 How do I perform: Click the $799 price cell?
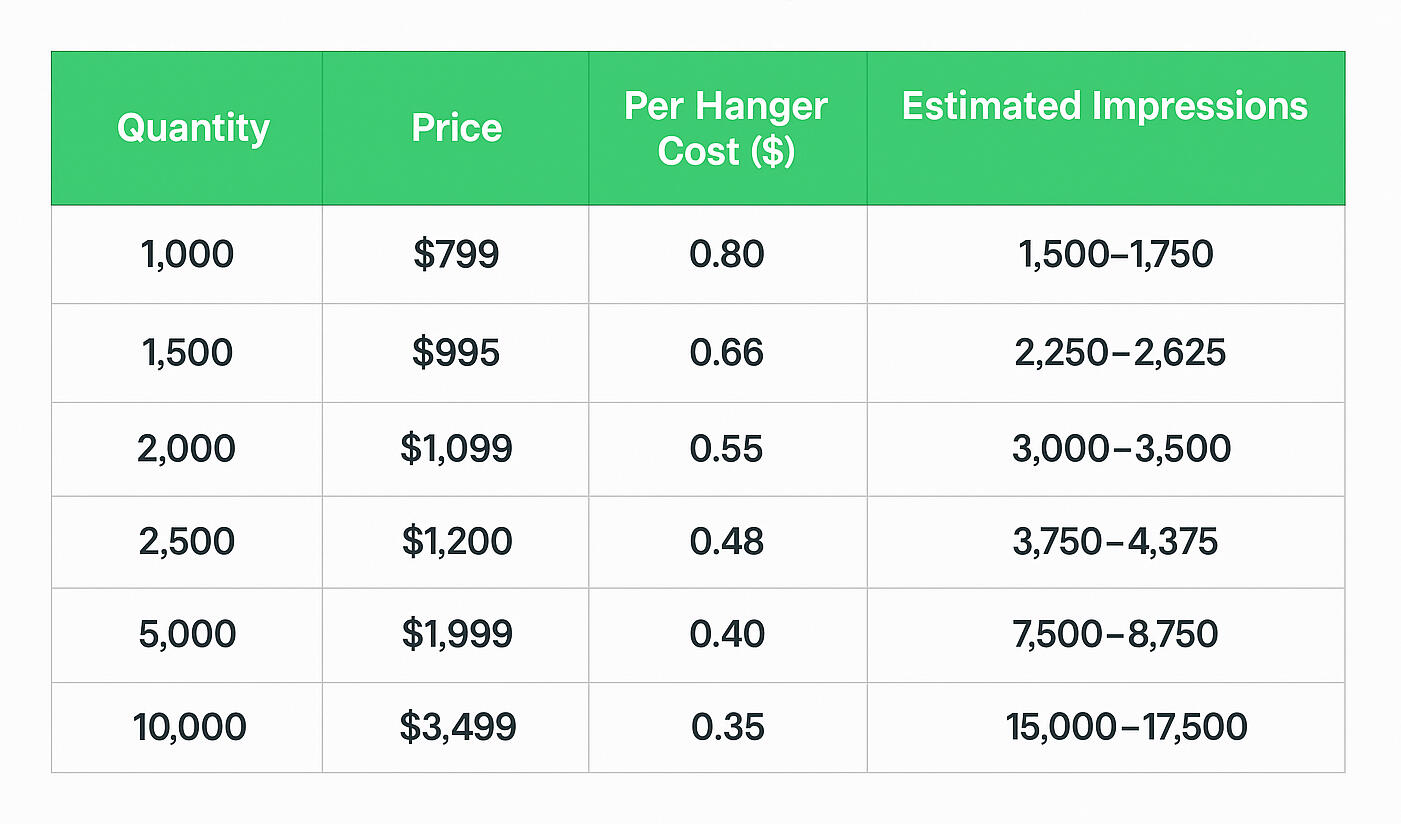456,255
